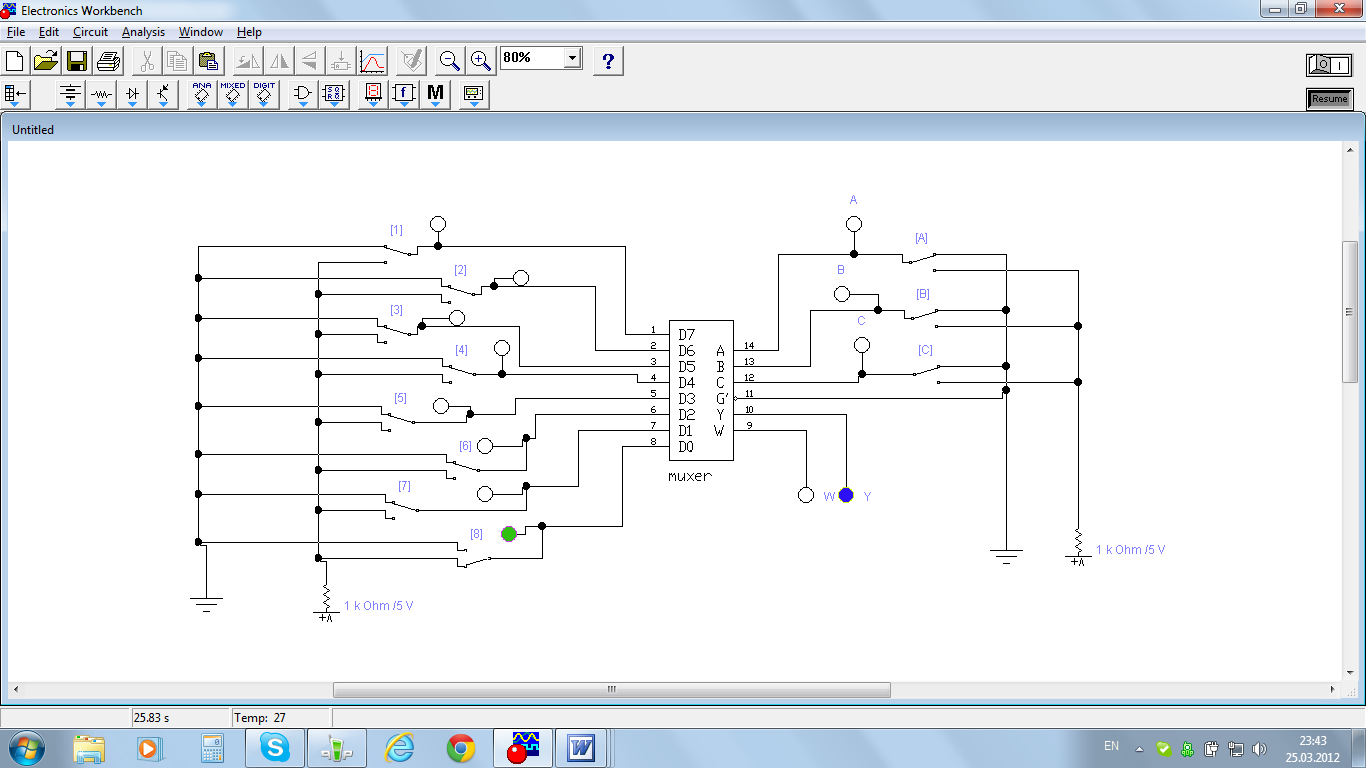
Task: Click the Untitled circuit window title
Action: point(33,130)
